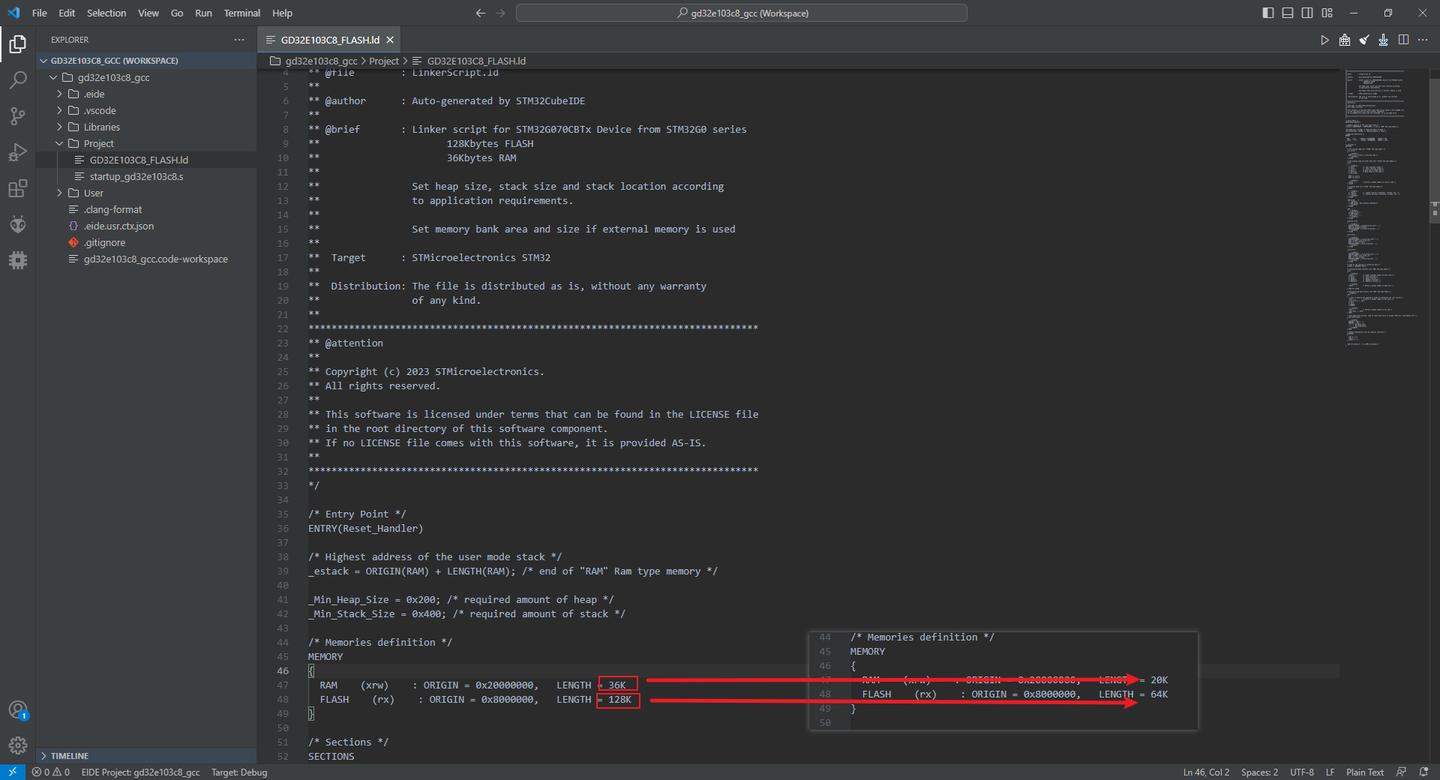Toggle the secondary sidebar
The width and height of the screenshot is (1440, 780).
pos(1307,12)
